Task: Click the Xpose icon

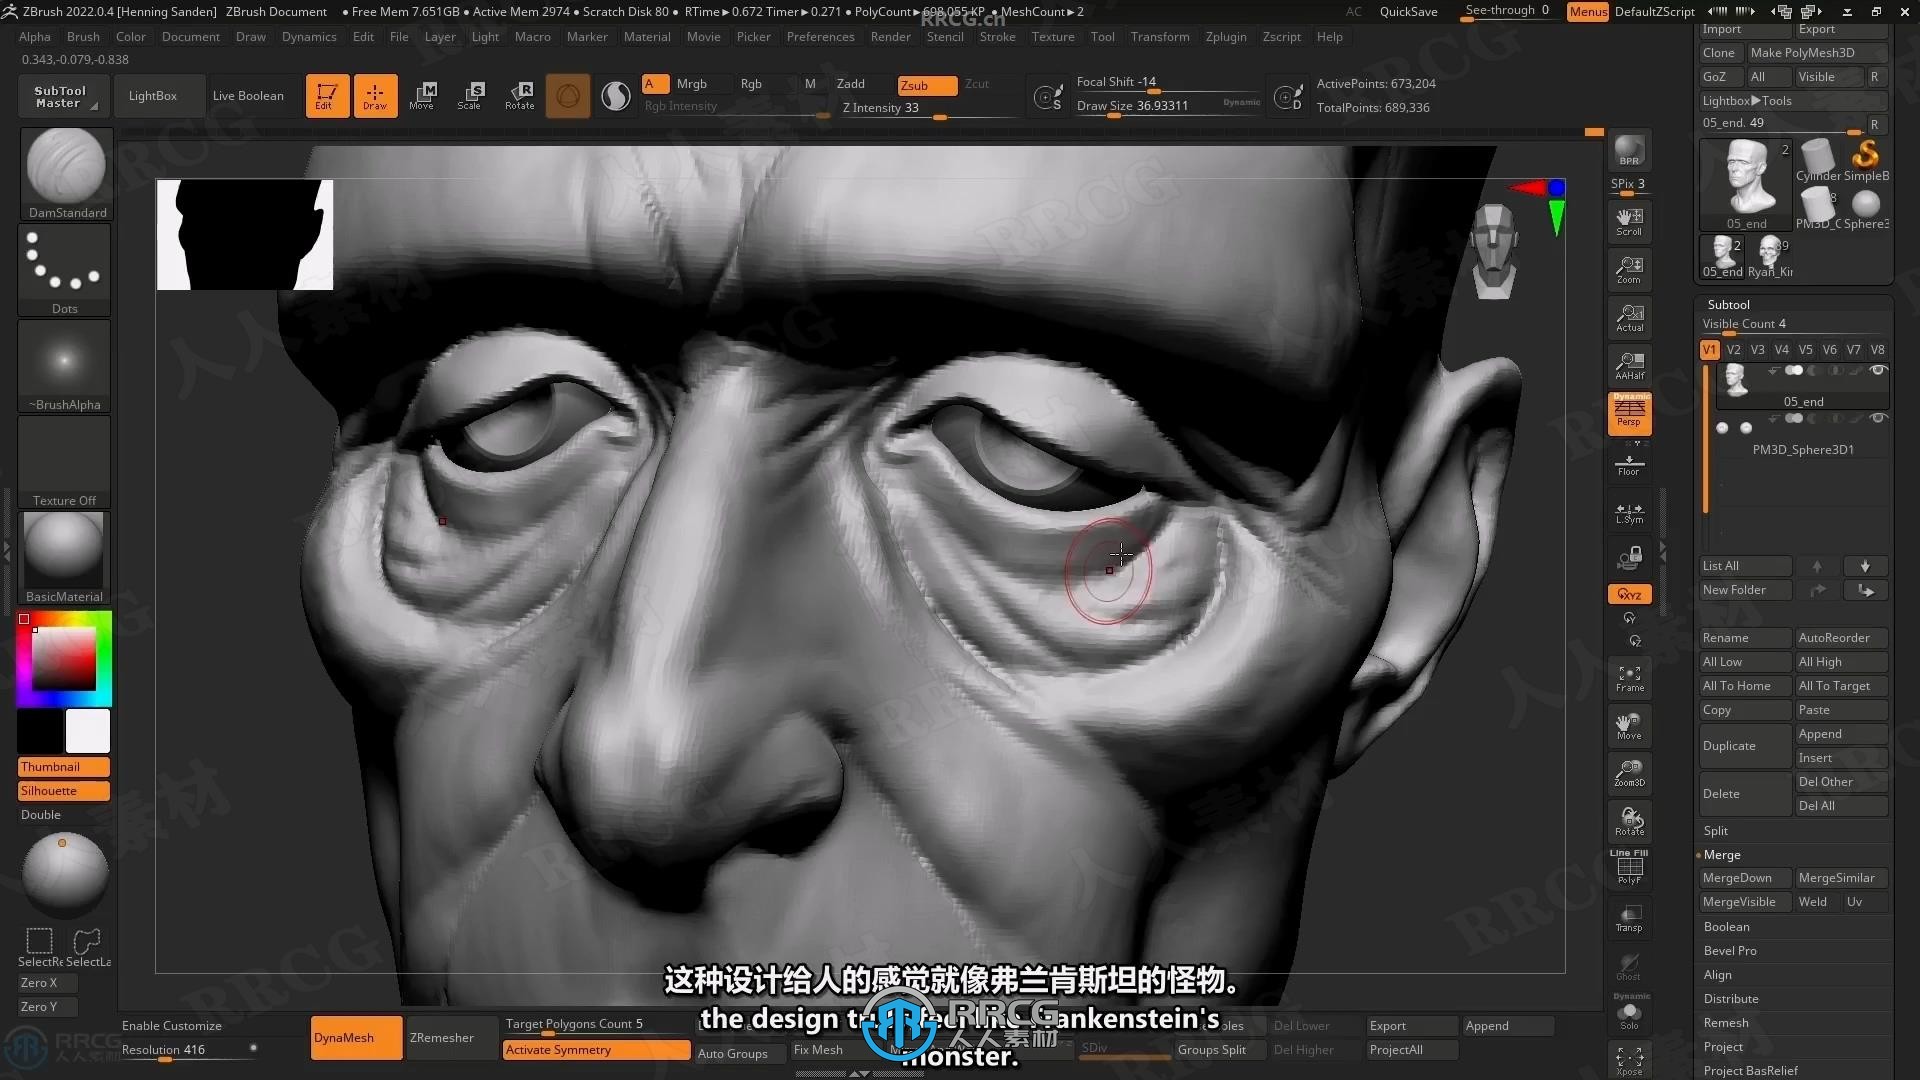Action: tap(1629, 1060)
